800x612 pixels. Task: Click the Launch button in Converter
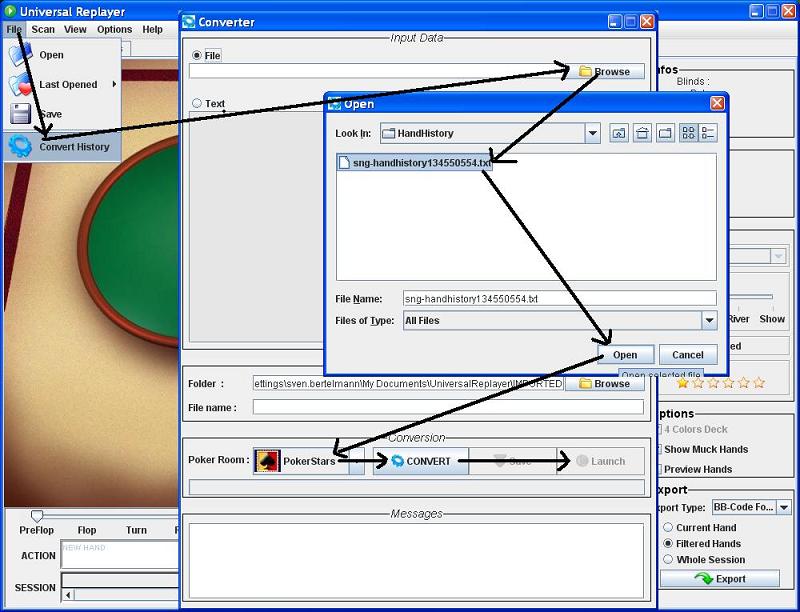601,461
